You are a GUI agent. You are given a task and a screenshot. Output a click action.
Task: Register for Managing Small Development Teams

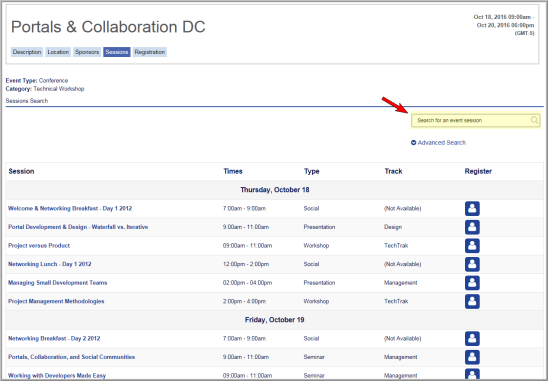[472, 283]
